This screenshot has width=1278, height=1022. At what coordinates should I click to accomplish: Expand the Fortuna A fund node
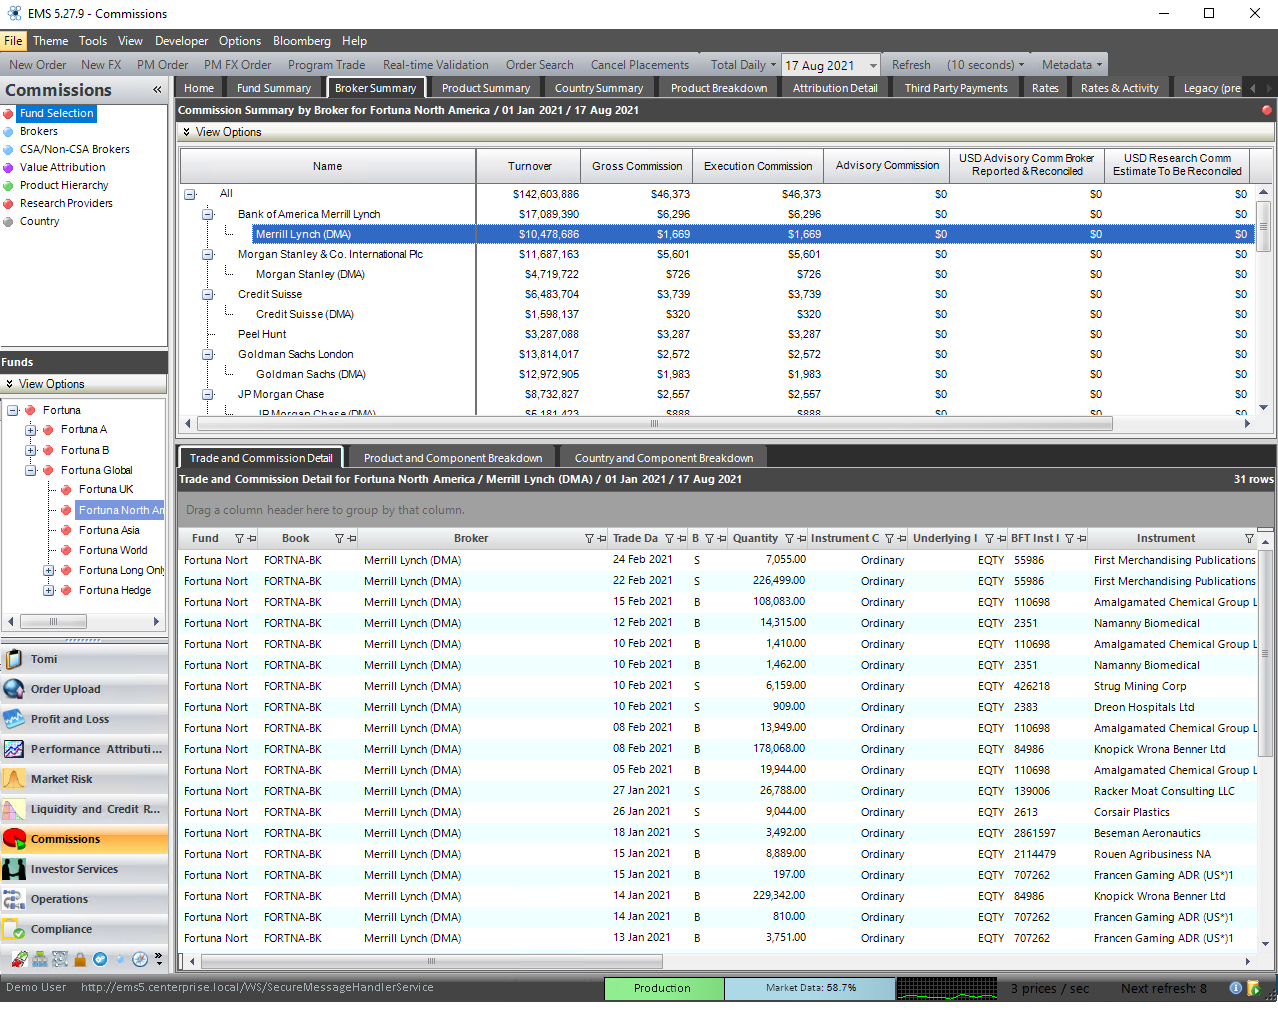click(x=31, y=430)
